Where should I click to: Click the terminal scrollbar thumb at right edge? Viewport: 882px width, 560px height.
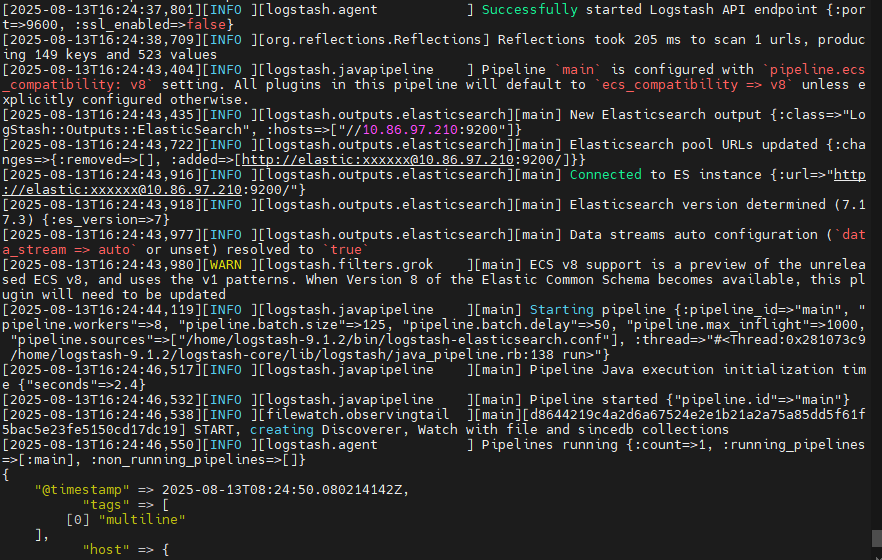[876, 538]
